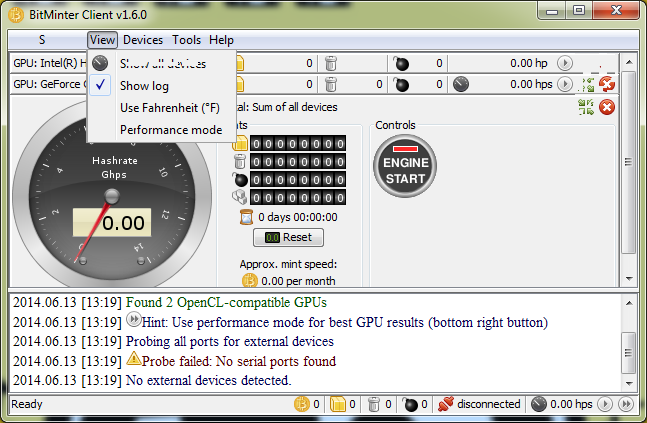647x423 pixels.
Task: Reset the statistics counters
Action: pos(288,237)
